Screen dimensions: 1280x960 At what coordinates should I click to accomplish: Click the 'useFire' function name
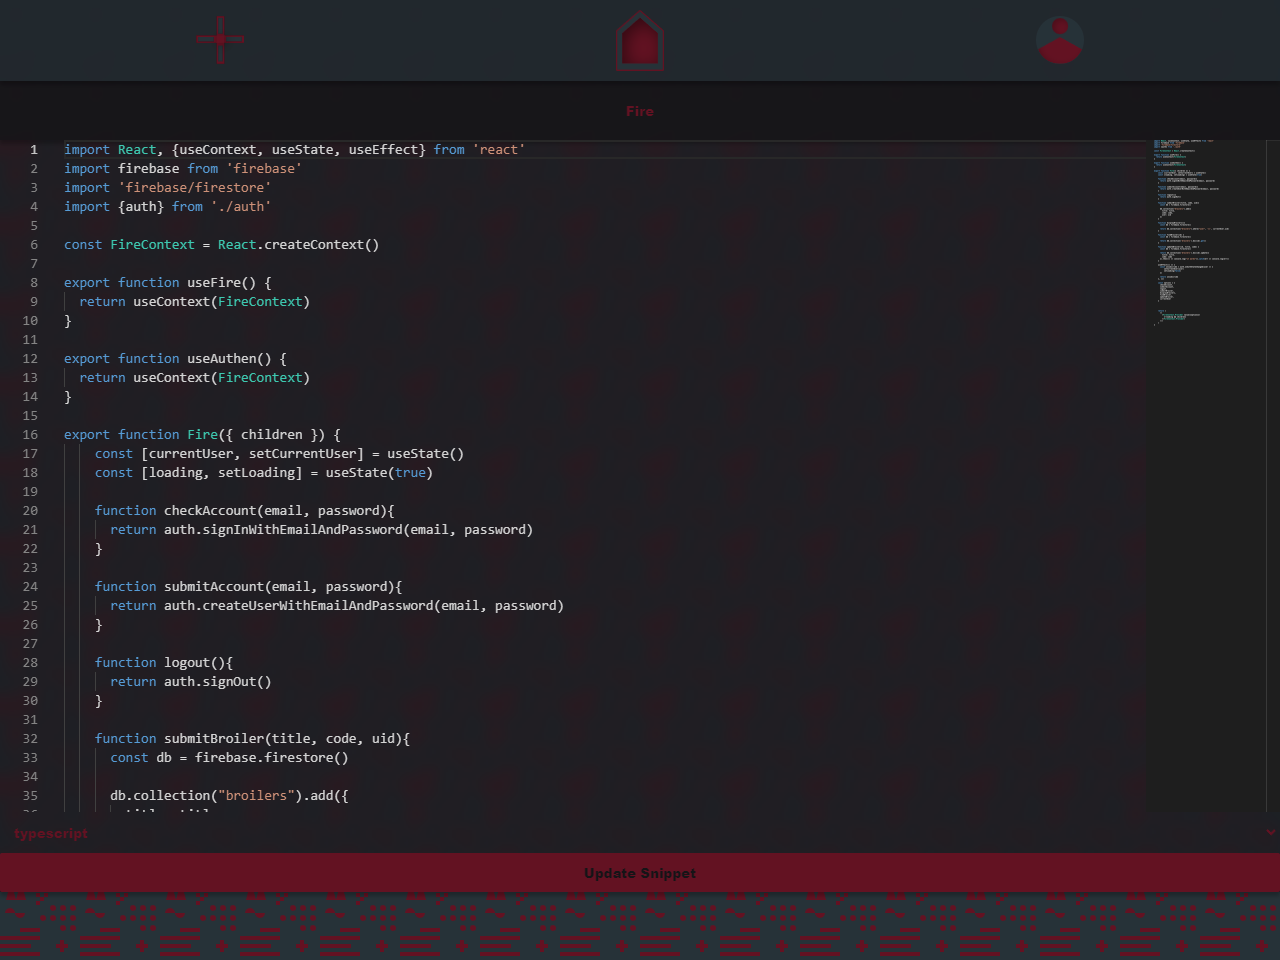click(x=213, y=283)
